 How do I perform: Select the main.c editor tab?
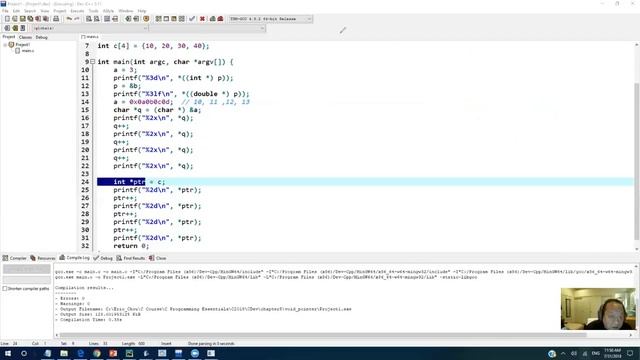pos(90,37)
